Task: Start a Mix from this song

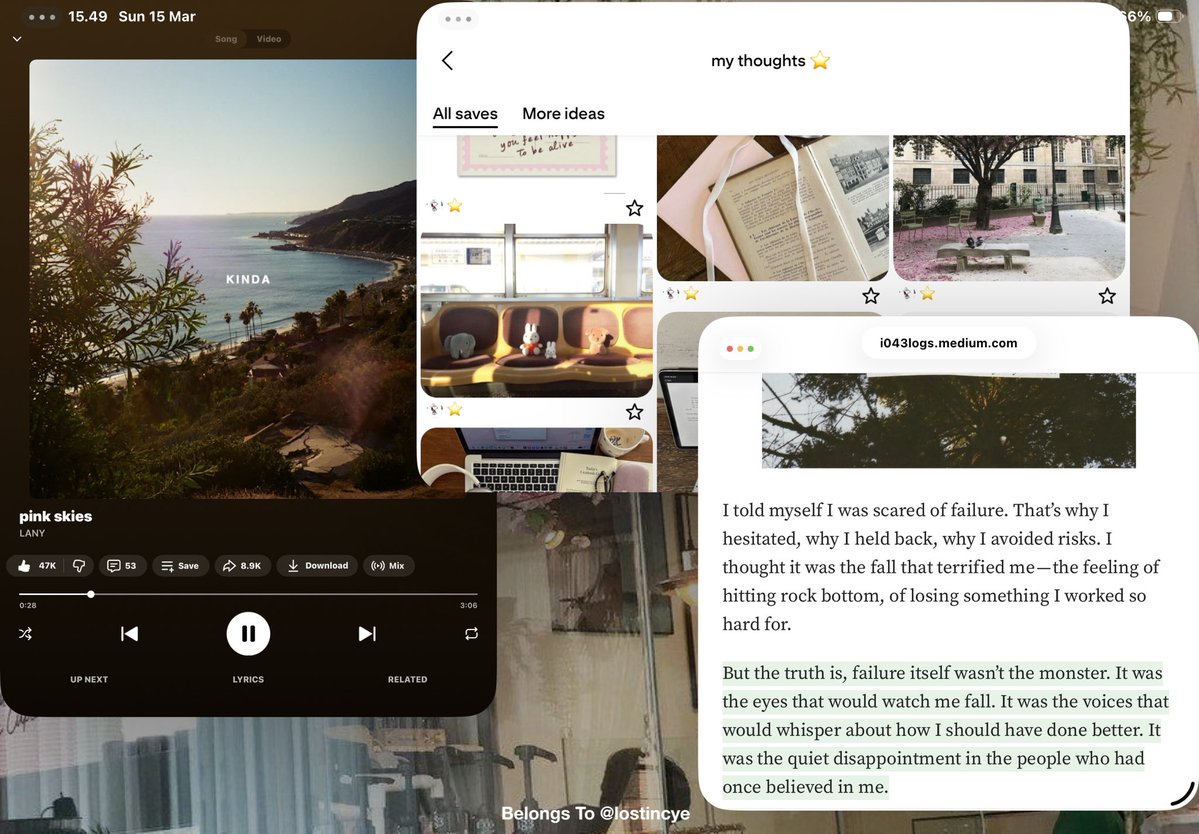Action: [388, 566]
